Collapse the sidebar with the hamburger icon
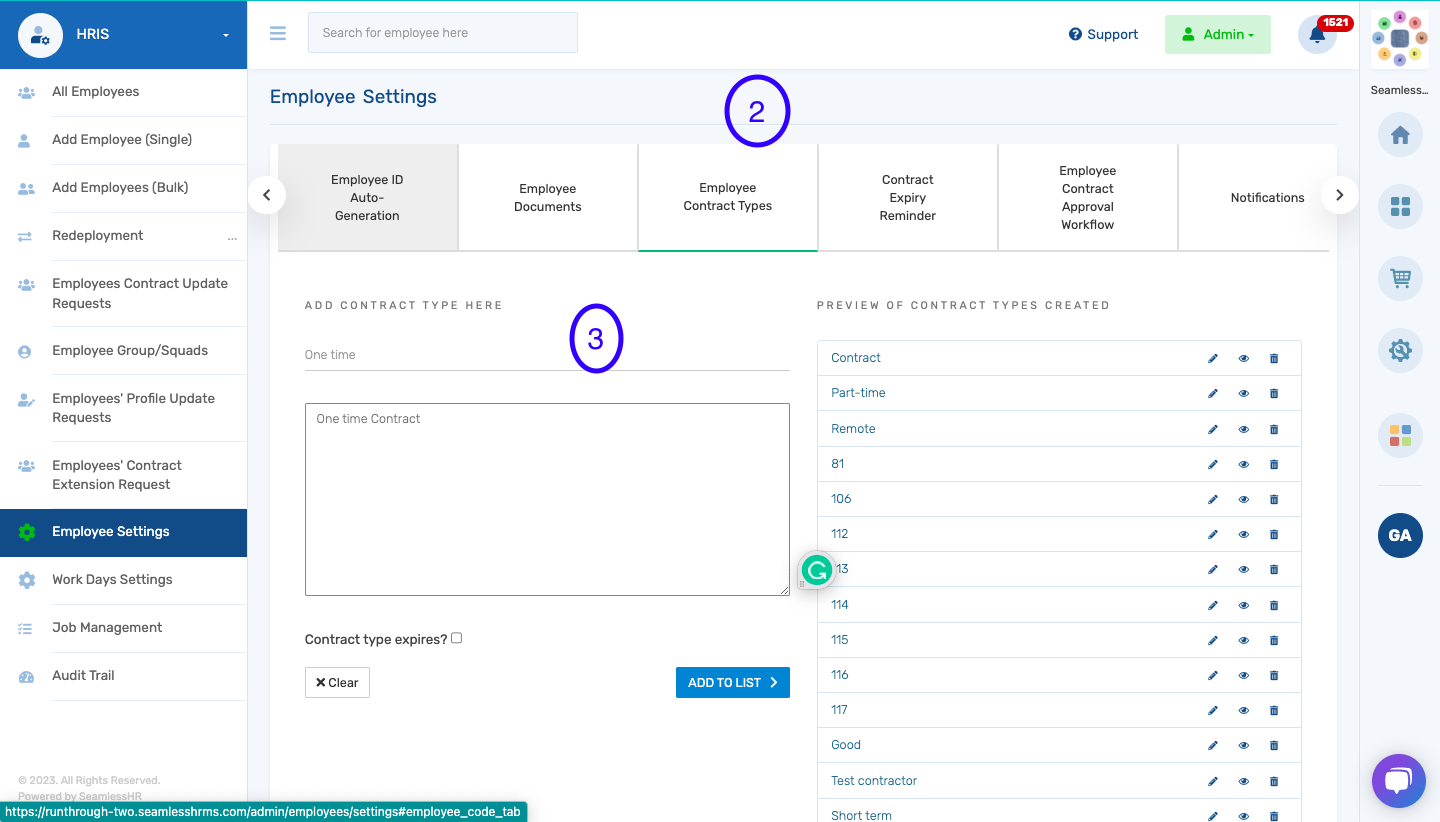1440x822 pixels. coord(277,33)
